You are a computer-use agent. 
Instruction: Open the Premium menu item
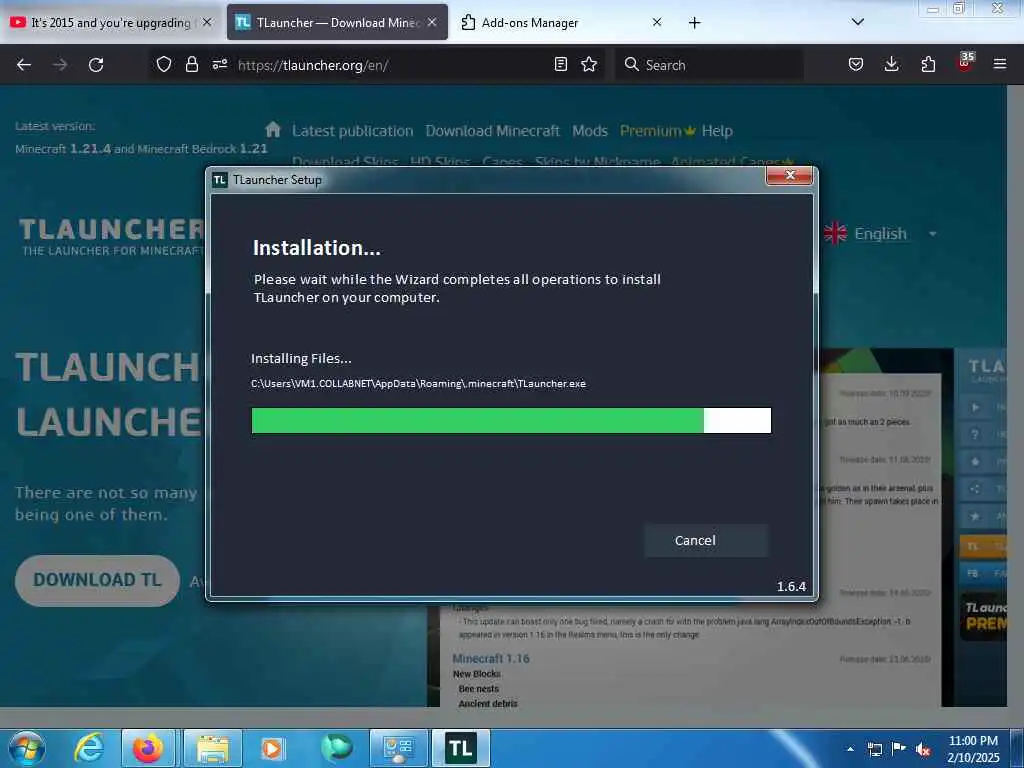click(x=657, y=131)
